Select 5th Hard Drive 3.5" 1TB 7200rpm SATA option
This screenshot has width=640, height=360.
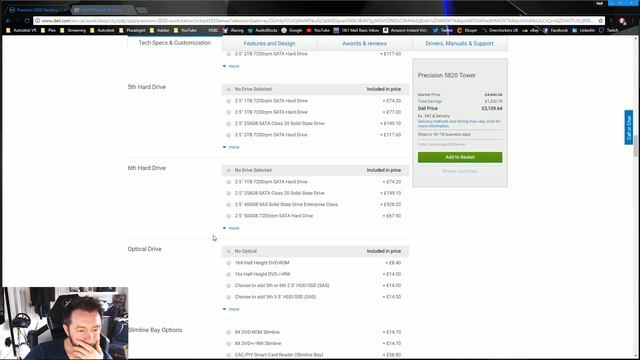click(229, 112)
